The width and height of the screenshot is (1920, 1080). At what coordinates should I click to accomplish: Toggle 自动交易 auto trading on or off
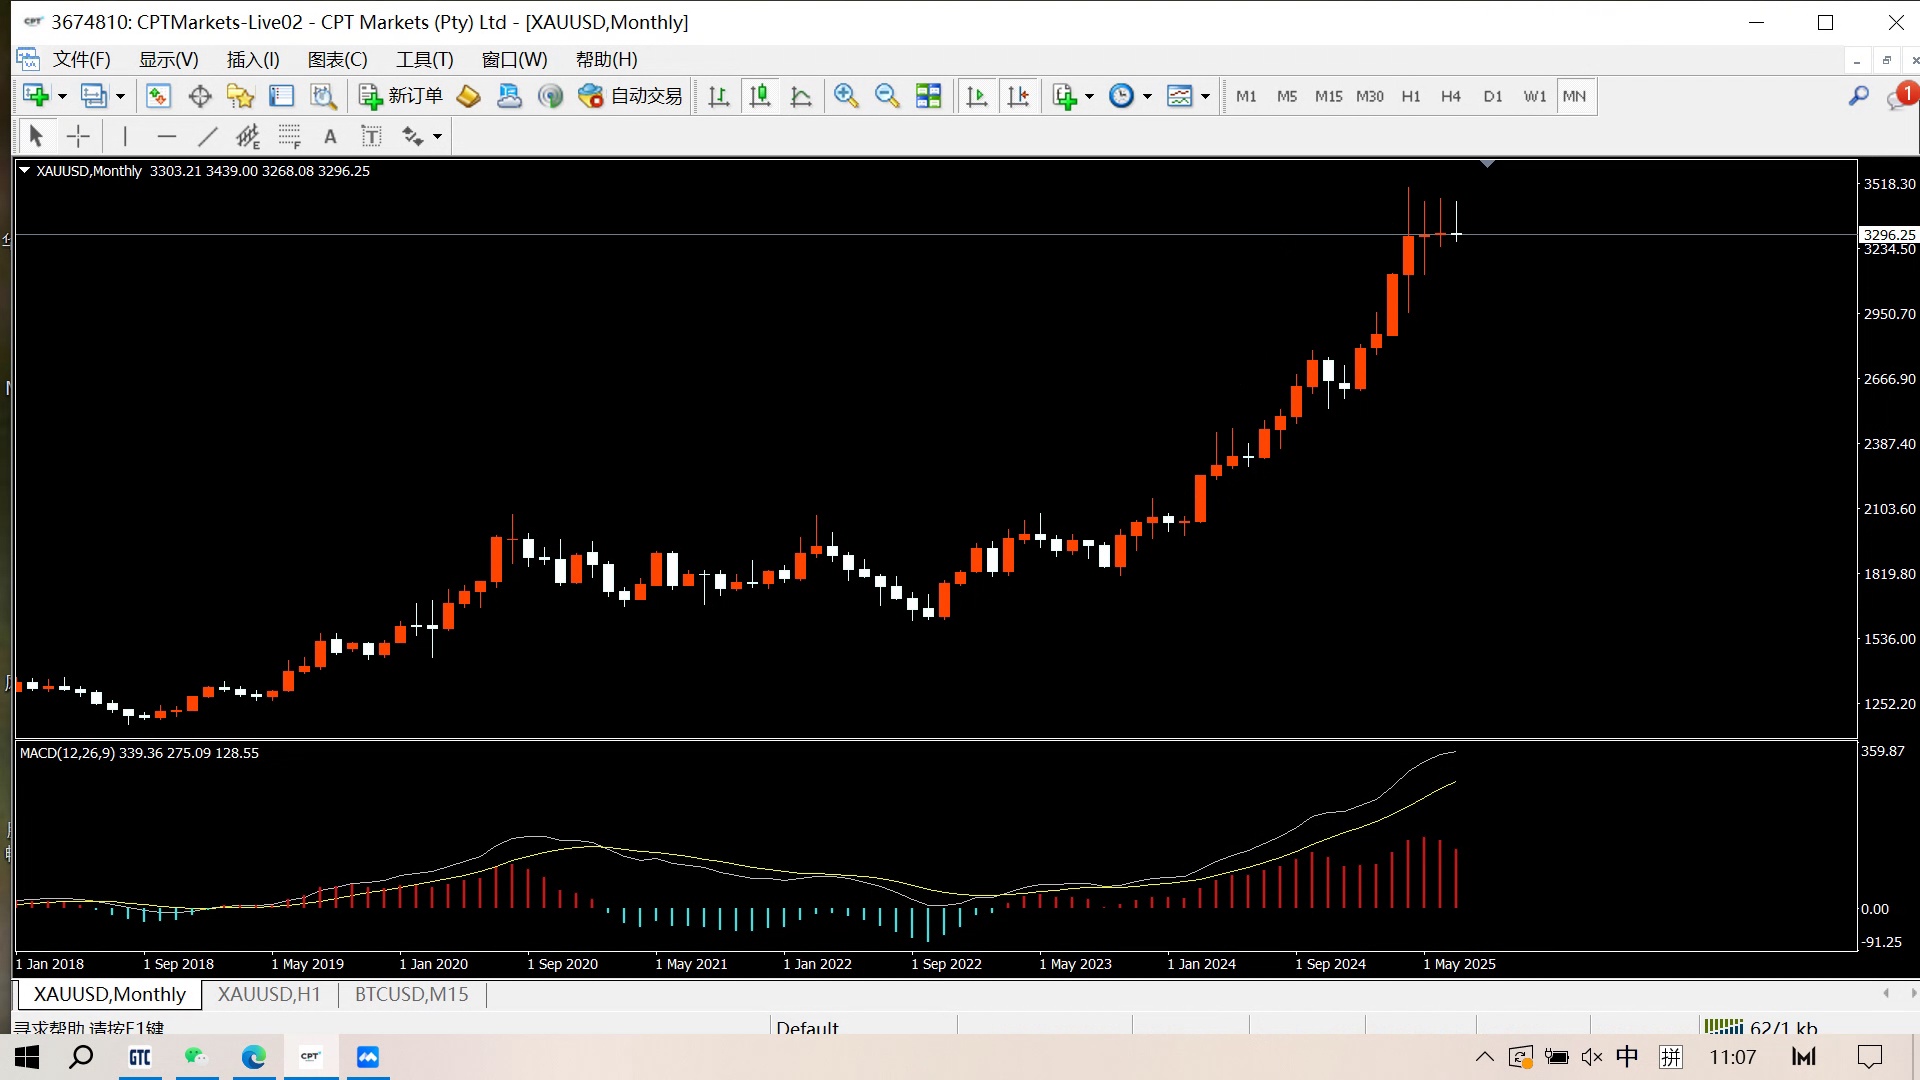[x=631, y=96]
